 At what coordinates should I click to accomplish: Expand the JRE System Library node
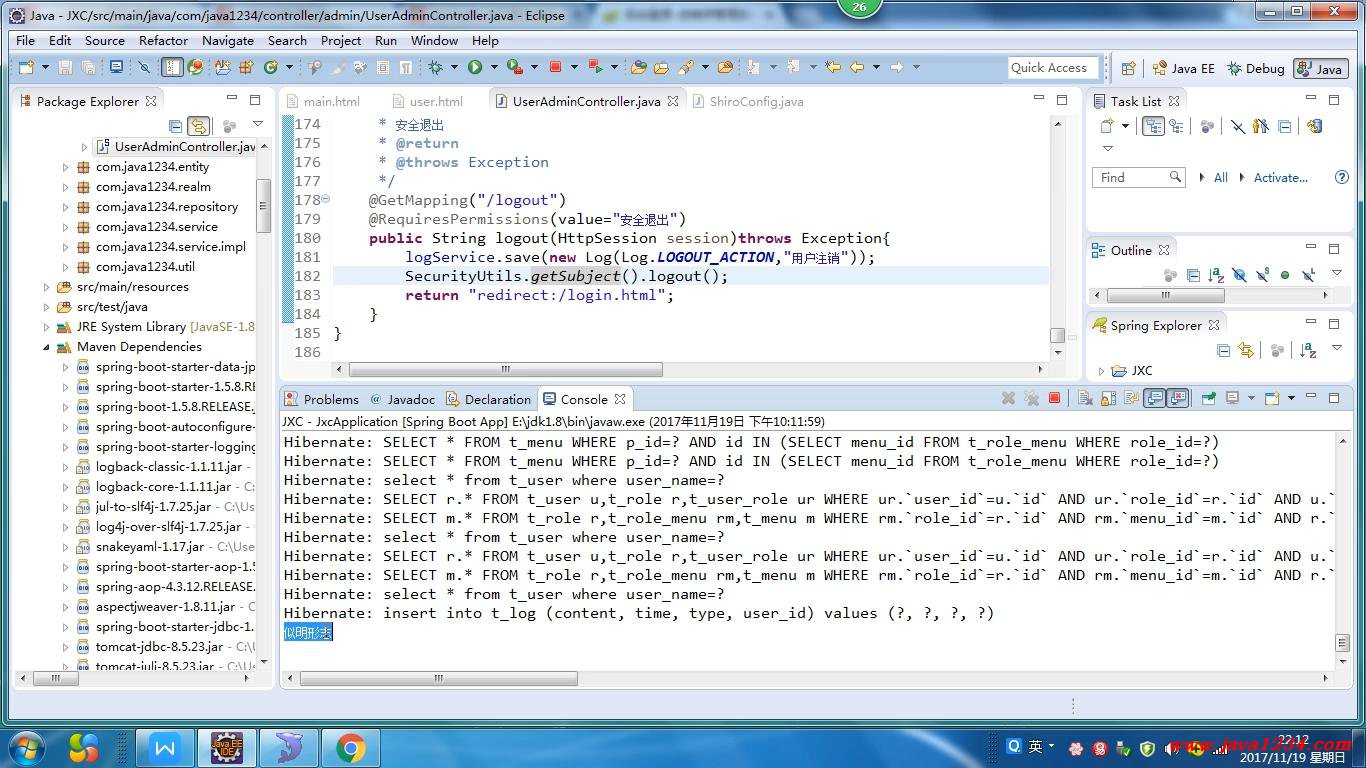click(x=47, y=327)
